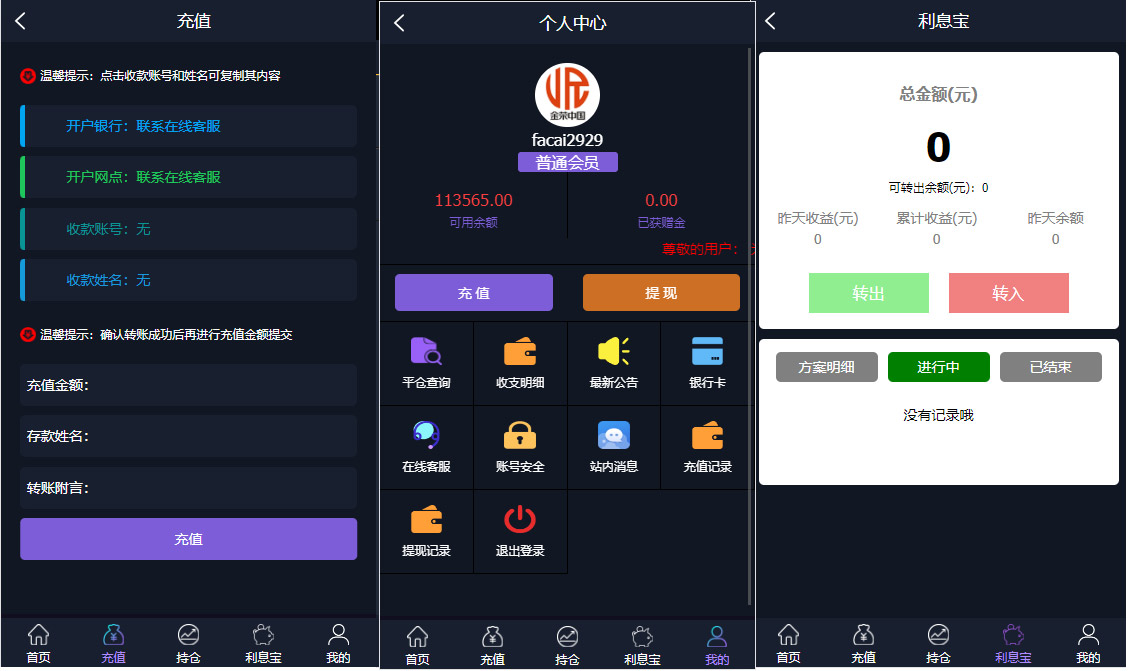Click the username facai2929
Viewport: 1129px width, 671px height.
[x=567, y=140]
